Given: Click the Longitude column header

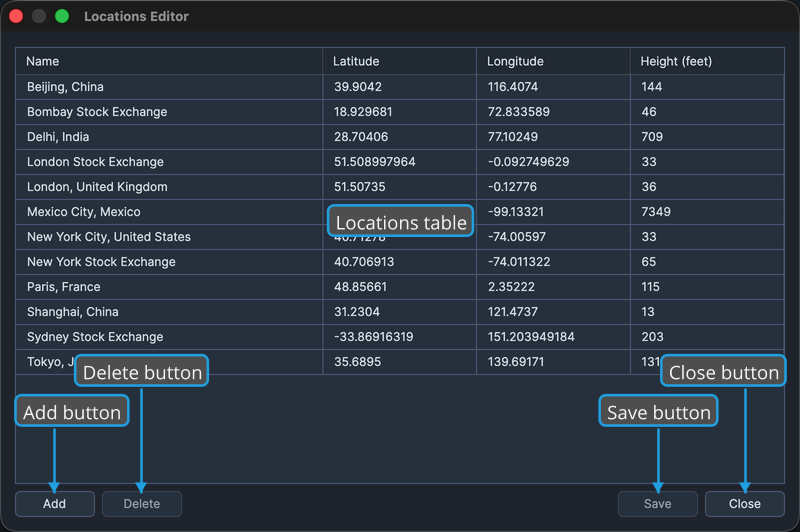Looking at the screenshot, I should [x=553, y=61].
